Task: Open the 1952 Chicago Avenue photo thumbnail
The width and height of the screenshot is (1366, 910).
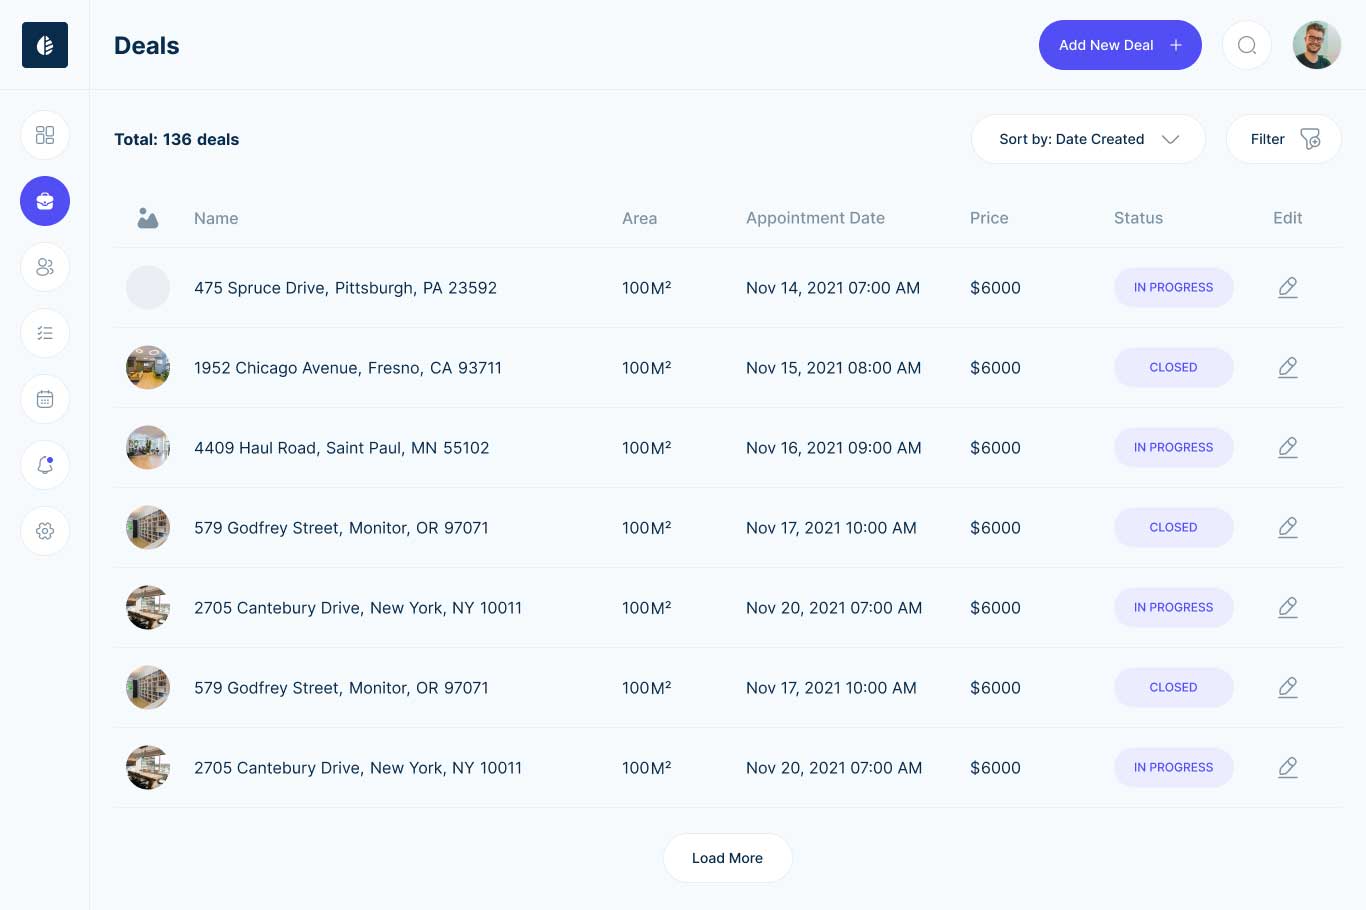Action: tap(148, 368)
